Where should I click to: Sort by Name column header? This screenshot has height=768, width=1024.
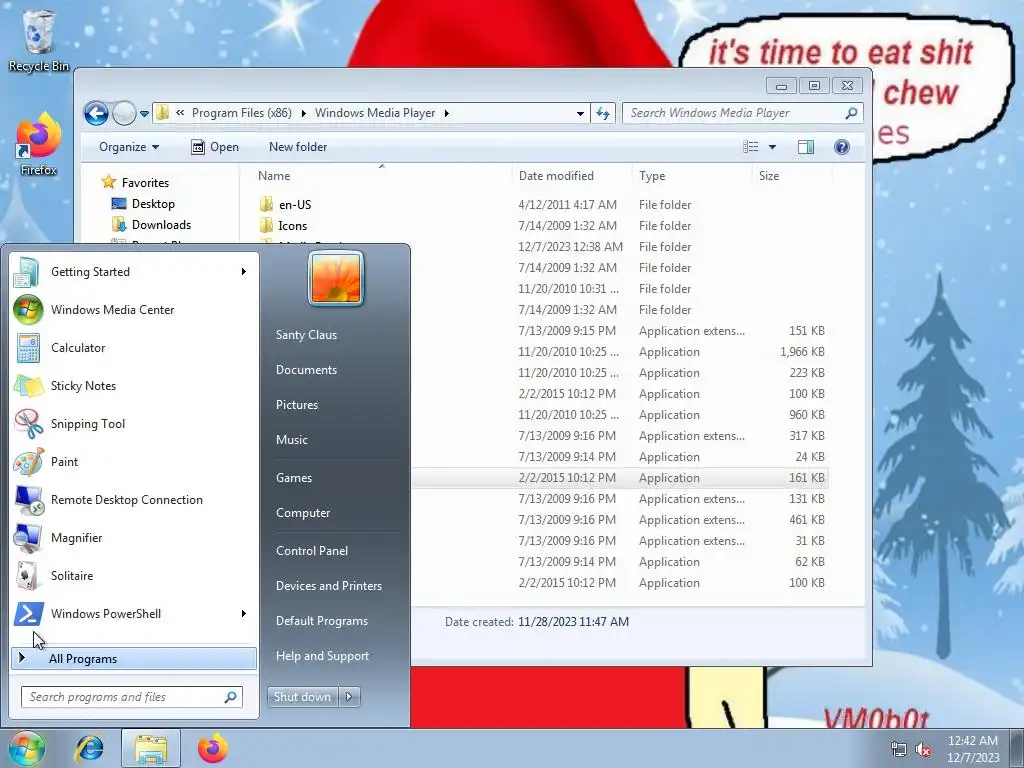381,176
